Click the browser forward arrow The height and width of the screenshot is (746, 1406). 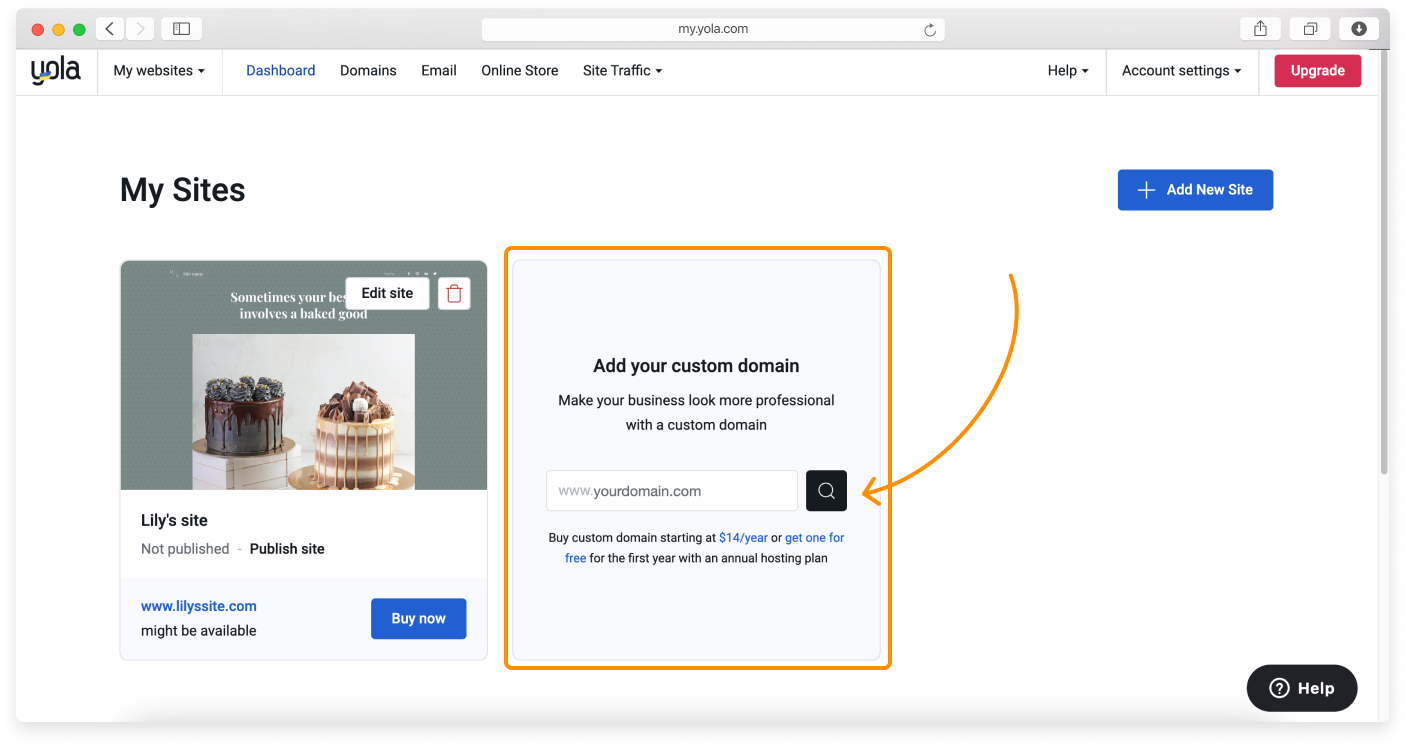click(139, 28)
